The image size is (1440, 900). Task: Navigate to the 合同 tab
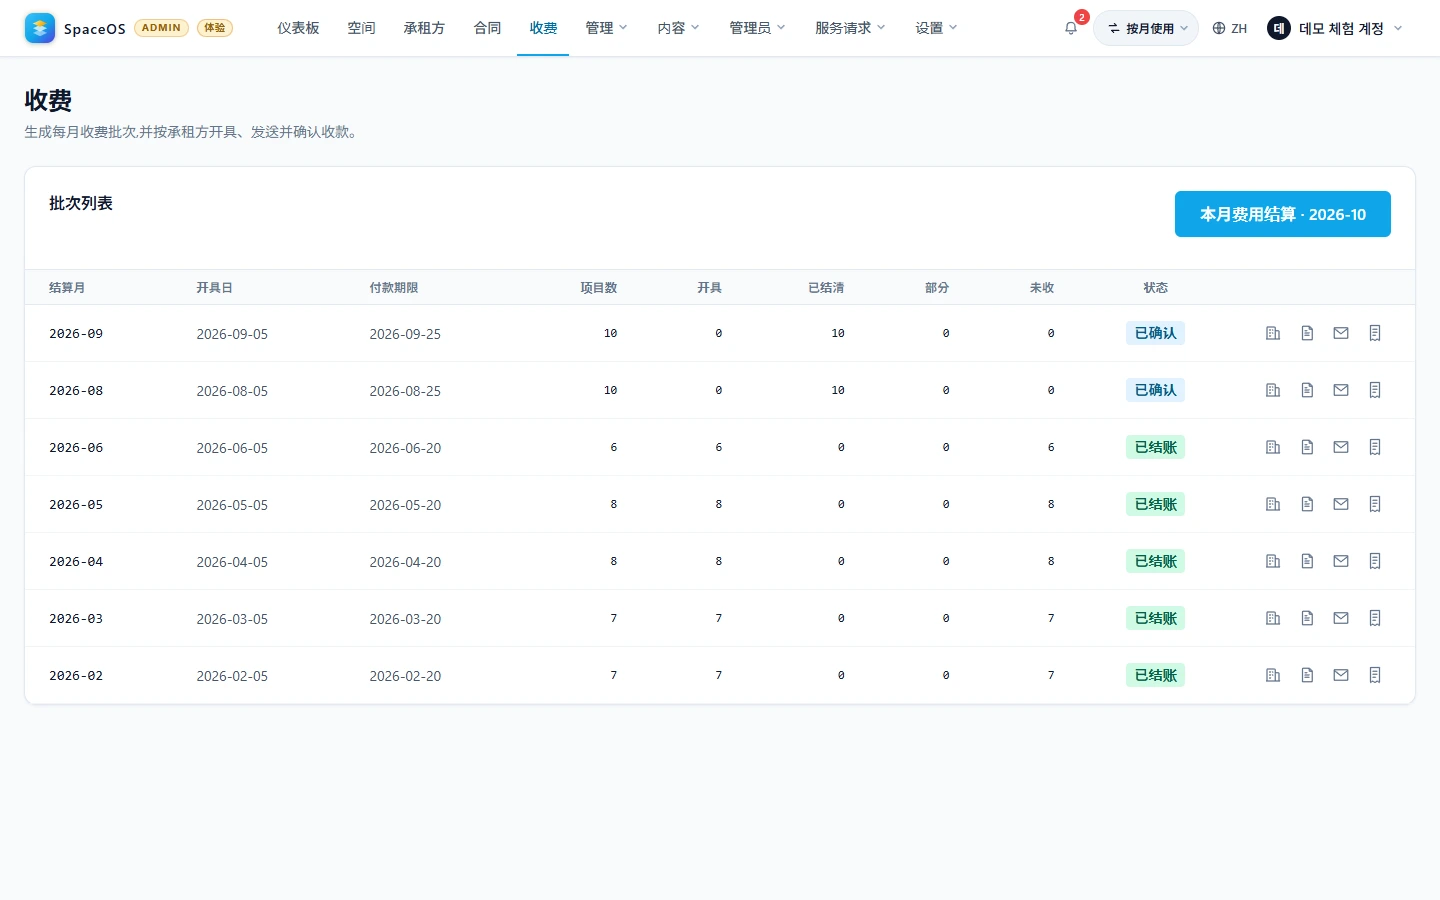[487, 28]
